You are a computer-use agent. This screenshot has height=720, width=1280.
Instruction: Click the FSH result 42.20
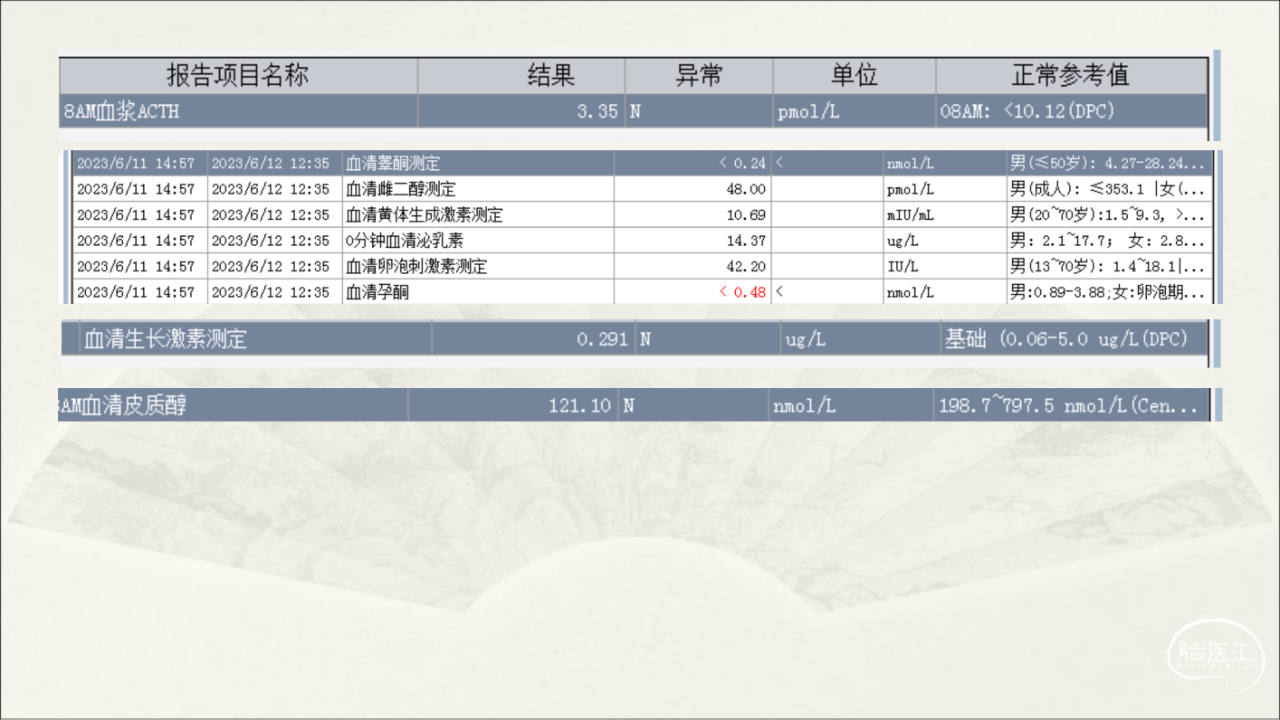coord(747,267)
